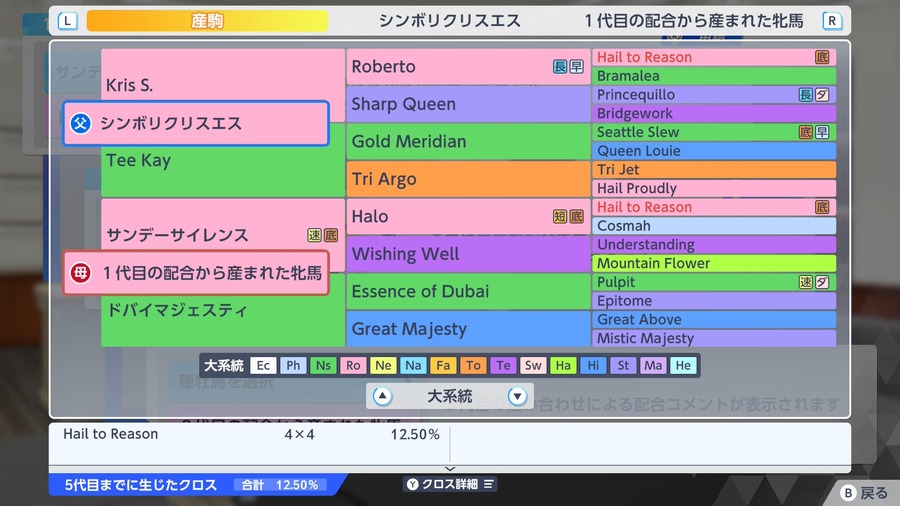Viewport: 900px width, 506px height.
Task: Click the Ne lineage legend chip
Action: (383, 365)
